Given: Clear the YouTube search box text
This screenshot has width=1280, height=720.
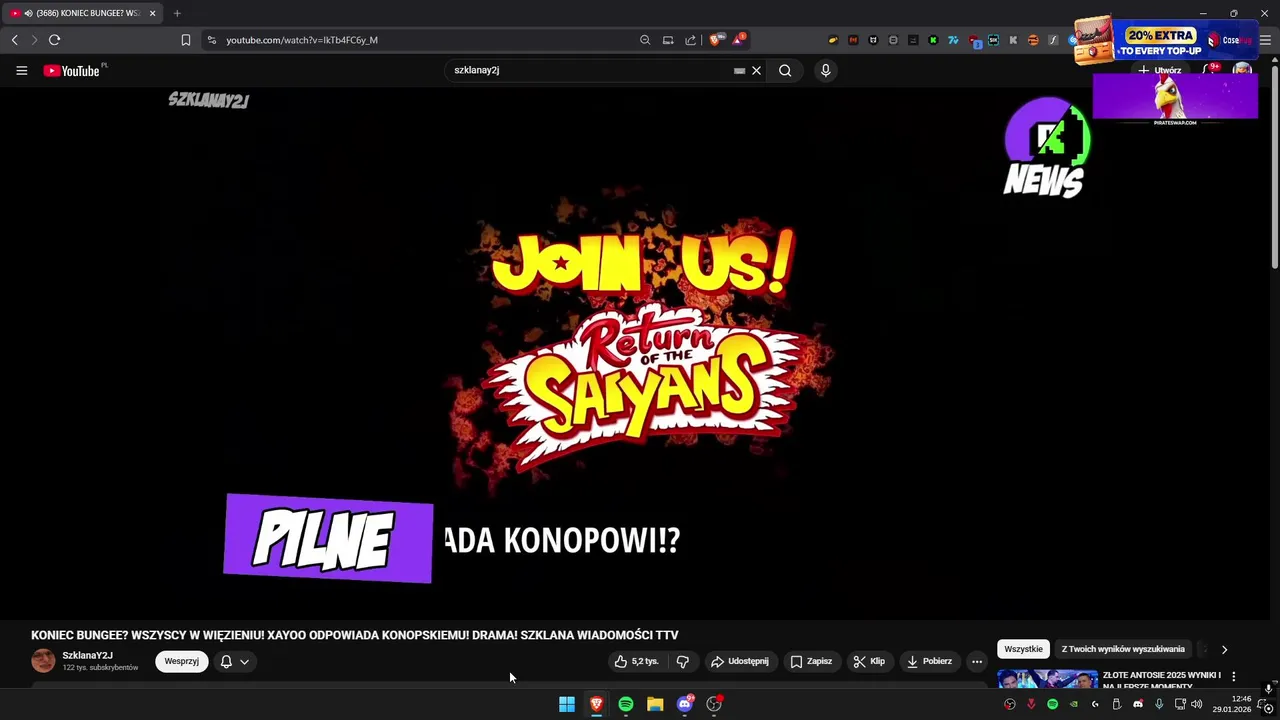Looking at the screenshot, I should 757,71.
